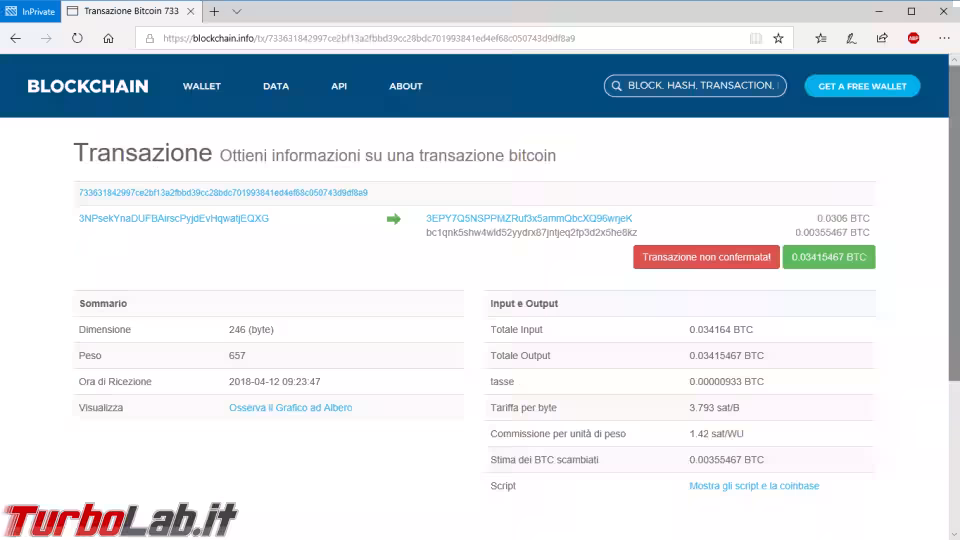Click the Sommario section header

[103, 303]
